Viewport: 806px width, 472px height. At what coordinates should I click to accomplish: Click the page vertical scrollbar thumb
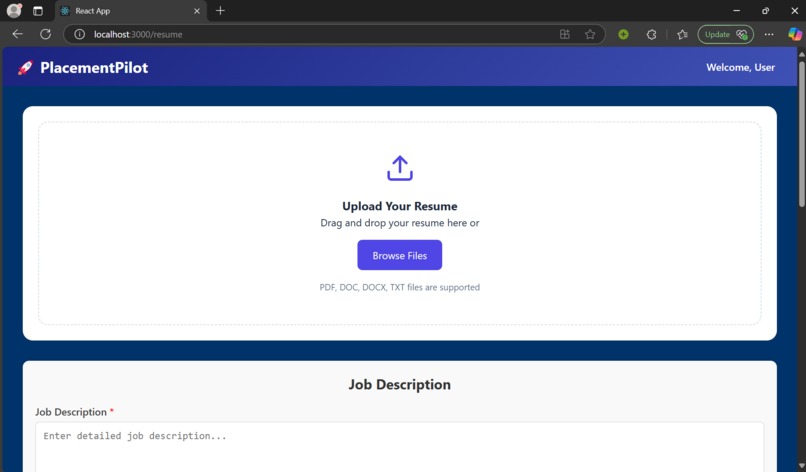[x=801, y=134]
